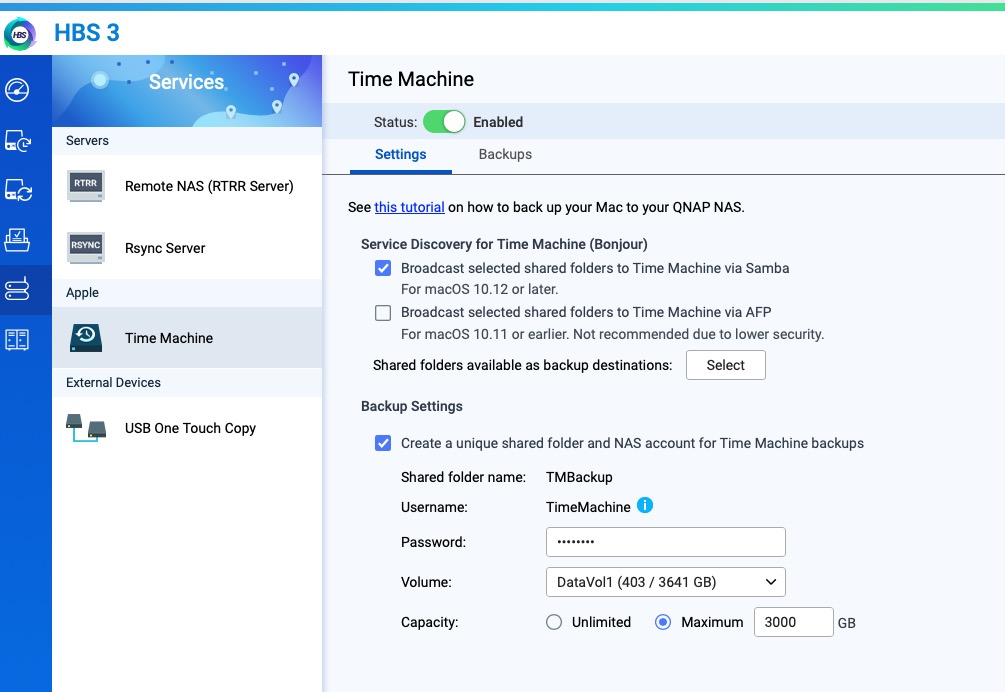Click the Backup Settings heading
1005x692 pixels.
[411, 406]
